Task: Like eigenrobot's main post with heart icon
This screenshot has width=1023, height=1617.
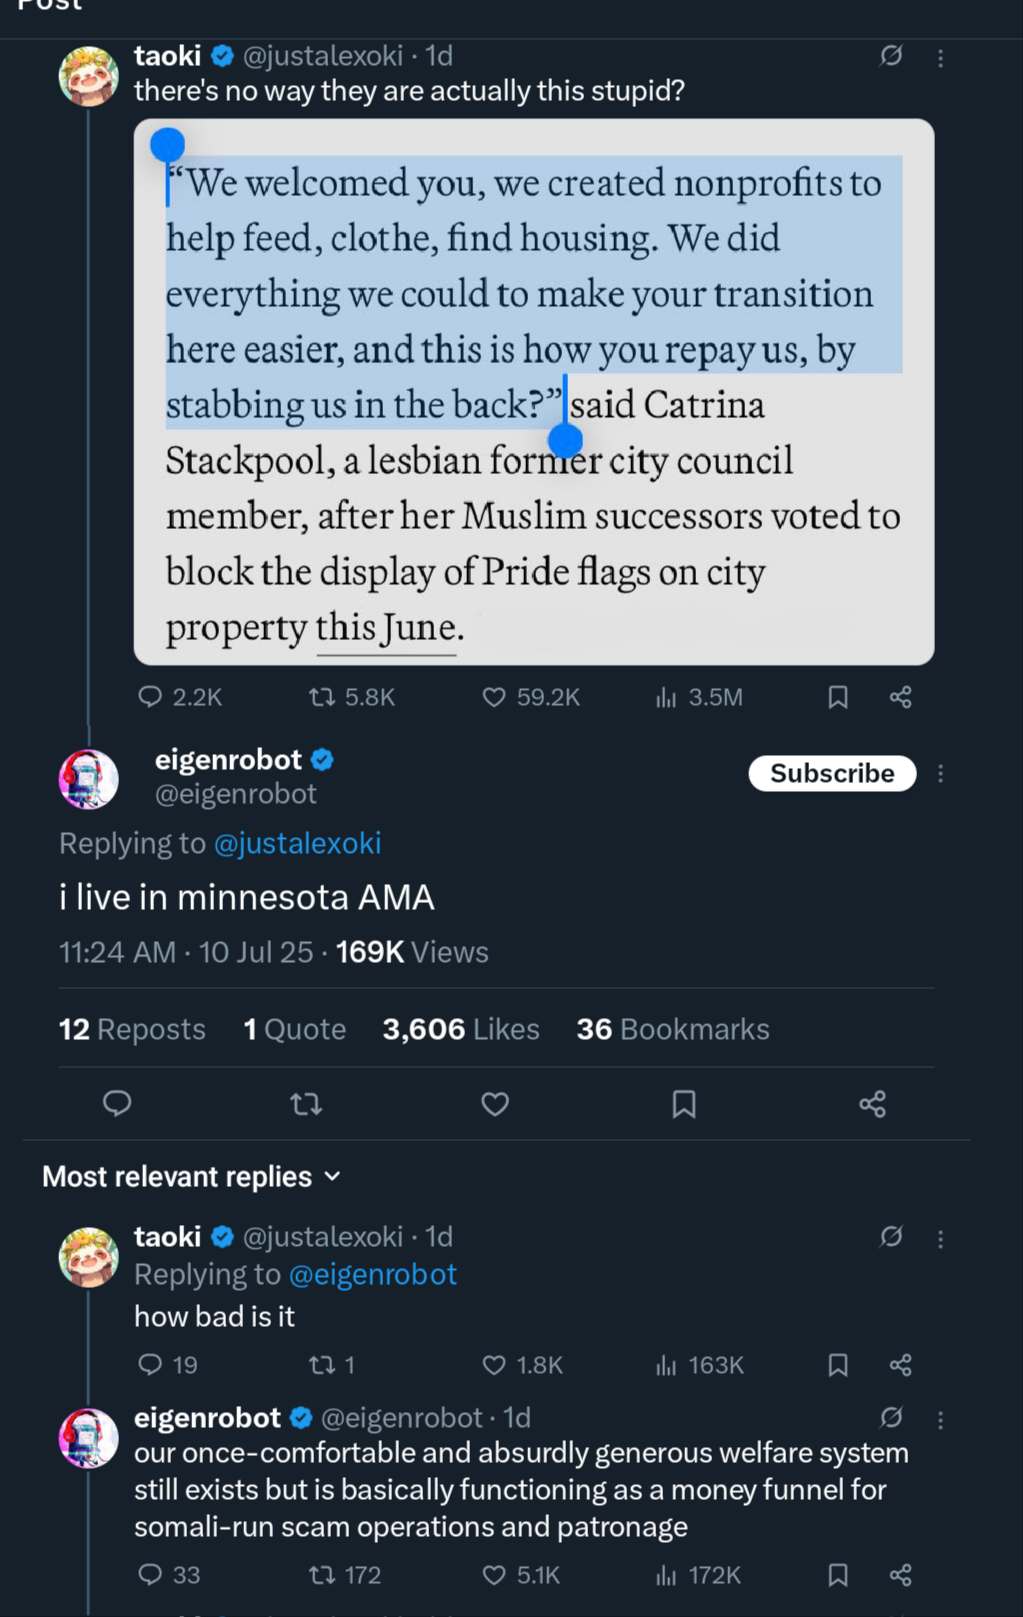Action: tap(495, 1104)
